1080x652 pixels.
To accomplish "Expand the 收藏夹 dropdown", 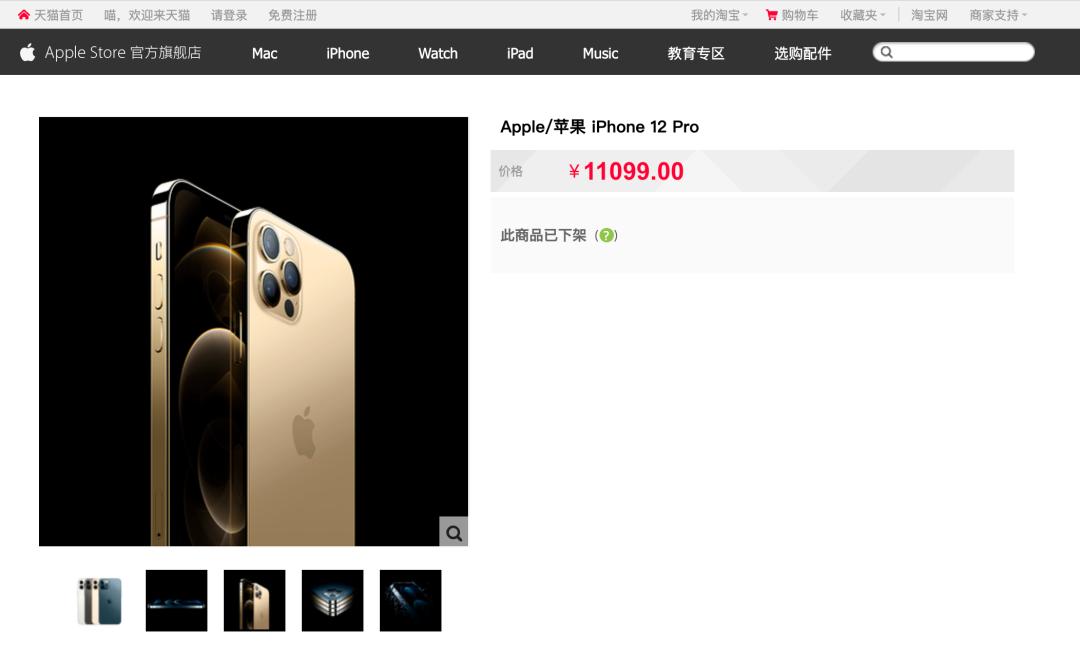I will [x=862, y=15].
